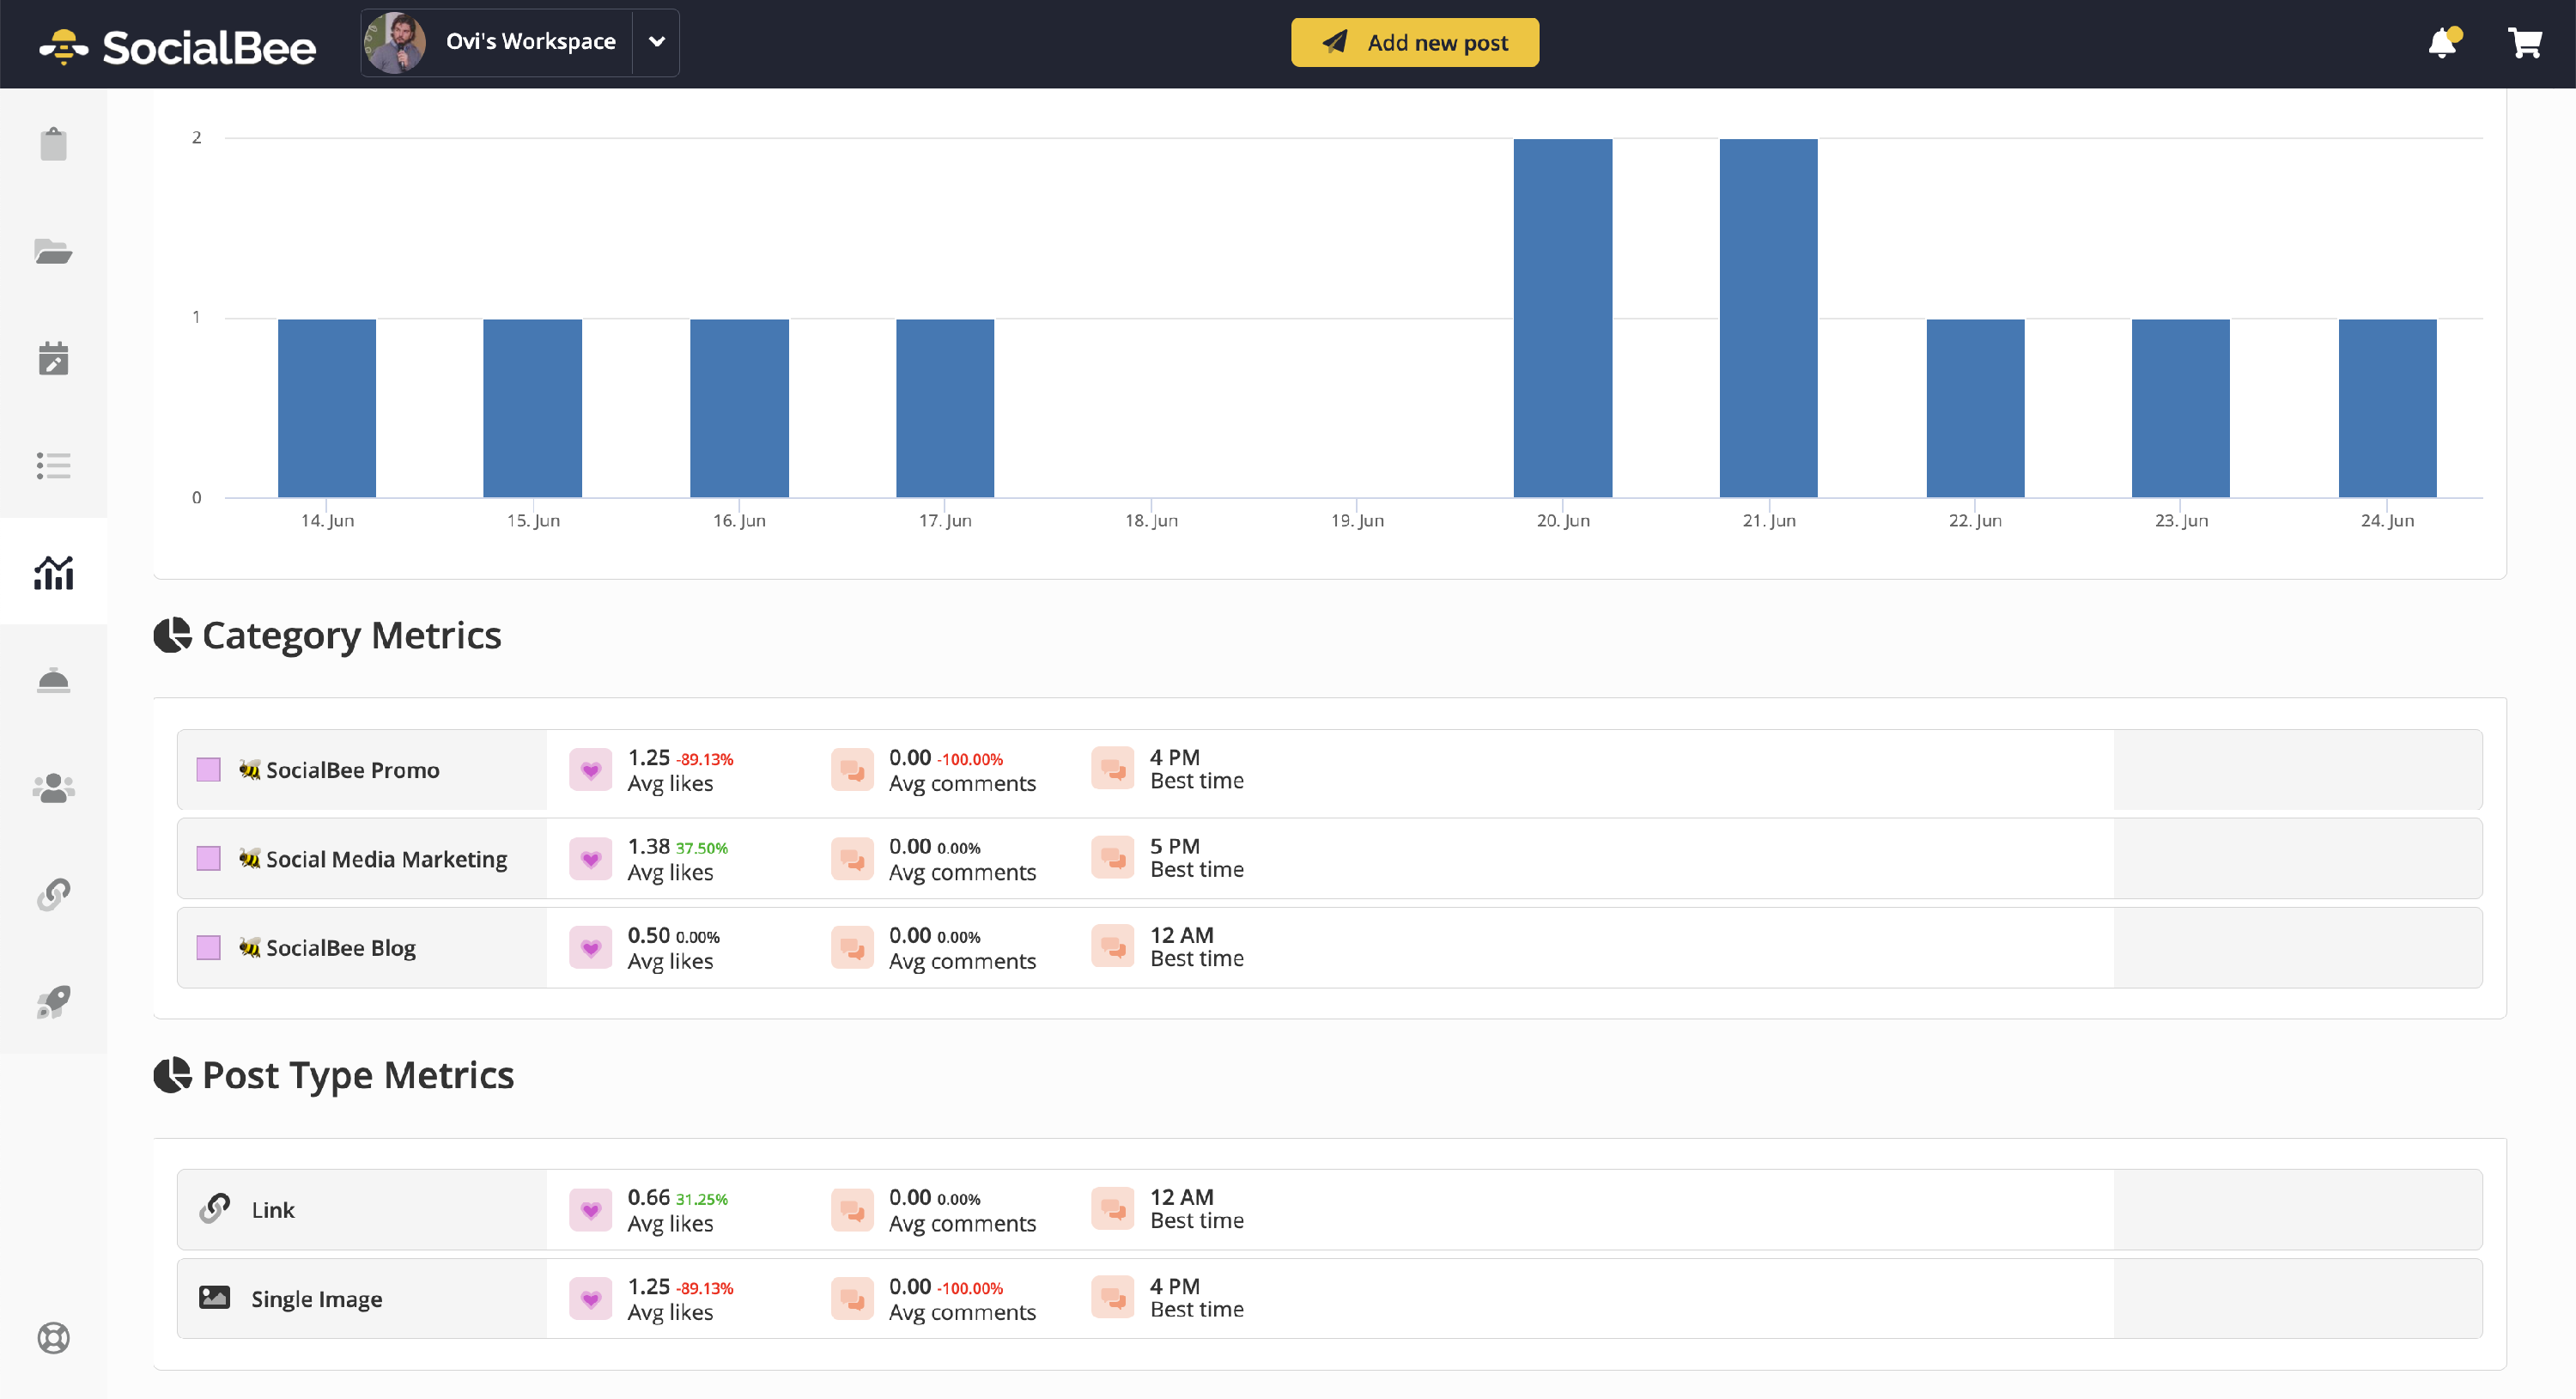
Task: Open the concierge bell sidebar icon
Action: [x=53, y=680]
